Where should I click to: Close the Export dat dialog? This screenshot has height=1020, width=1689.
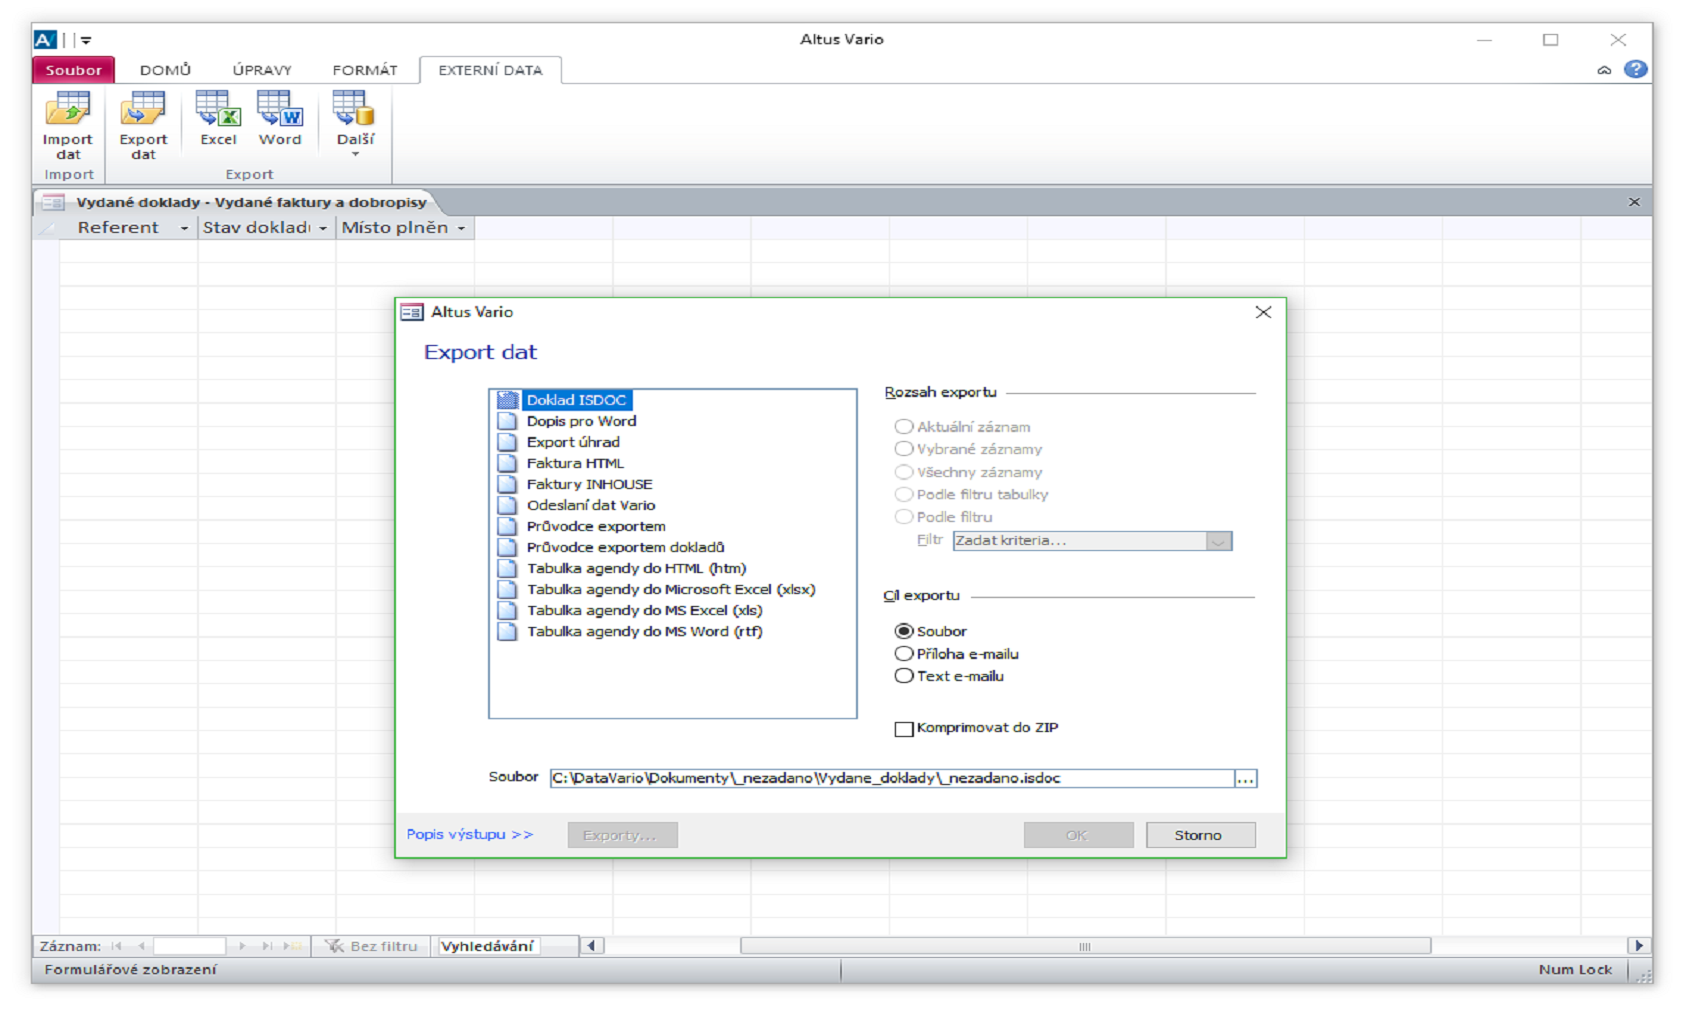click(1263, 312)
